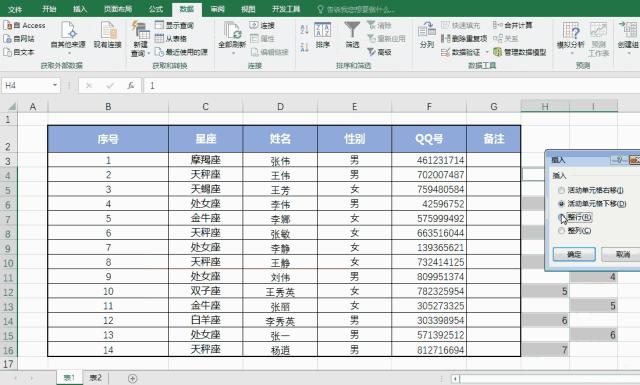Click 关系 relationships
The height and width of the screenshot is (385, 640).
pos(506,39)
